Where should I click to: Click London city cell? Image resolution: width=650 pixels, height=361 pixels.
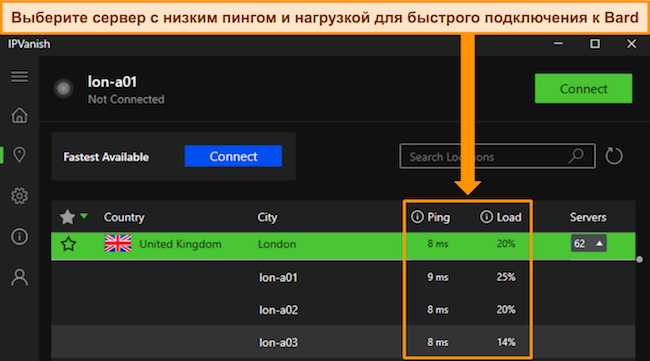(x=277, y=244)
